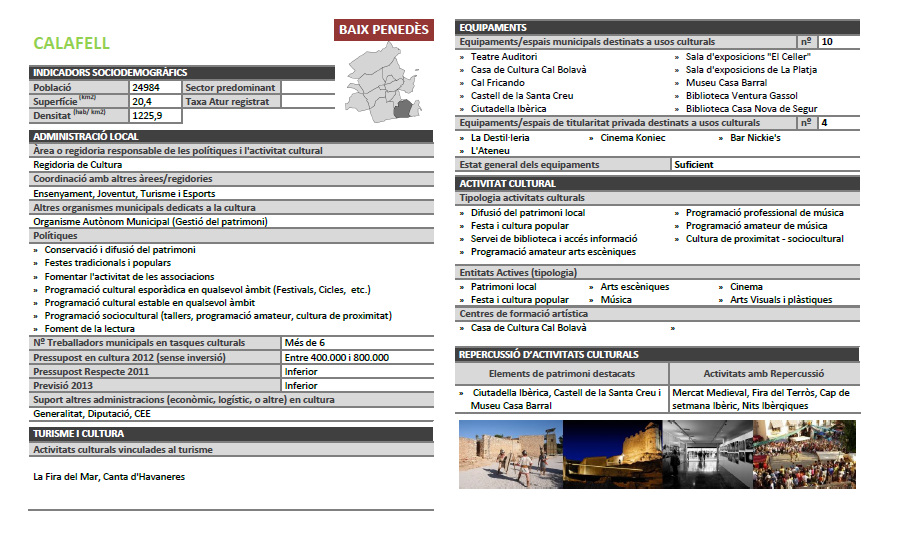Select Inferior value for Previsió 2013

[x=301, y=386]
